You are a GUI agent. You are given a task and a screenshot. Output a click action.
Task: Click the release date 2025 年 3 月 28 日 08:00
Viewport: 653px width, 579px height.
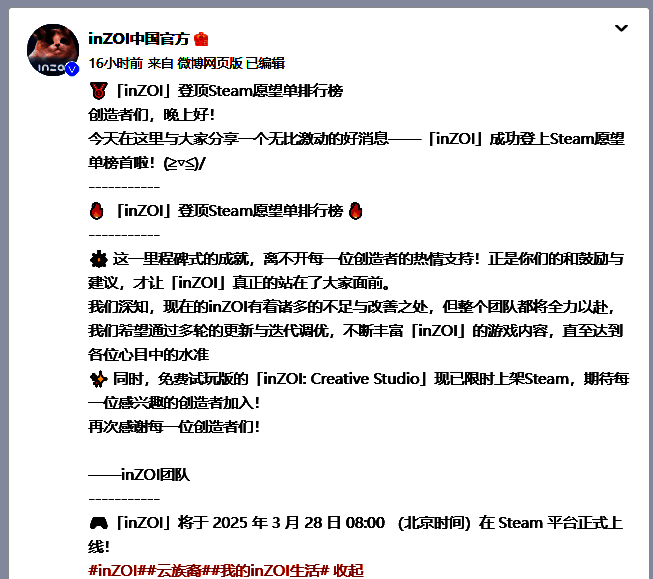point(299,523)
